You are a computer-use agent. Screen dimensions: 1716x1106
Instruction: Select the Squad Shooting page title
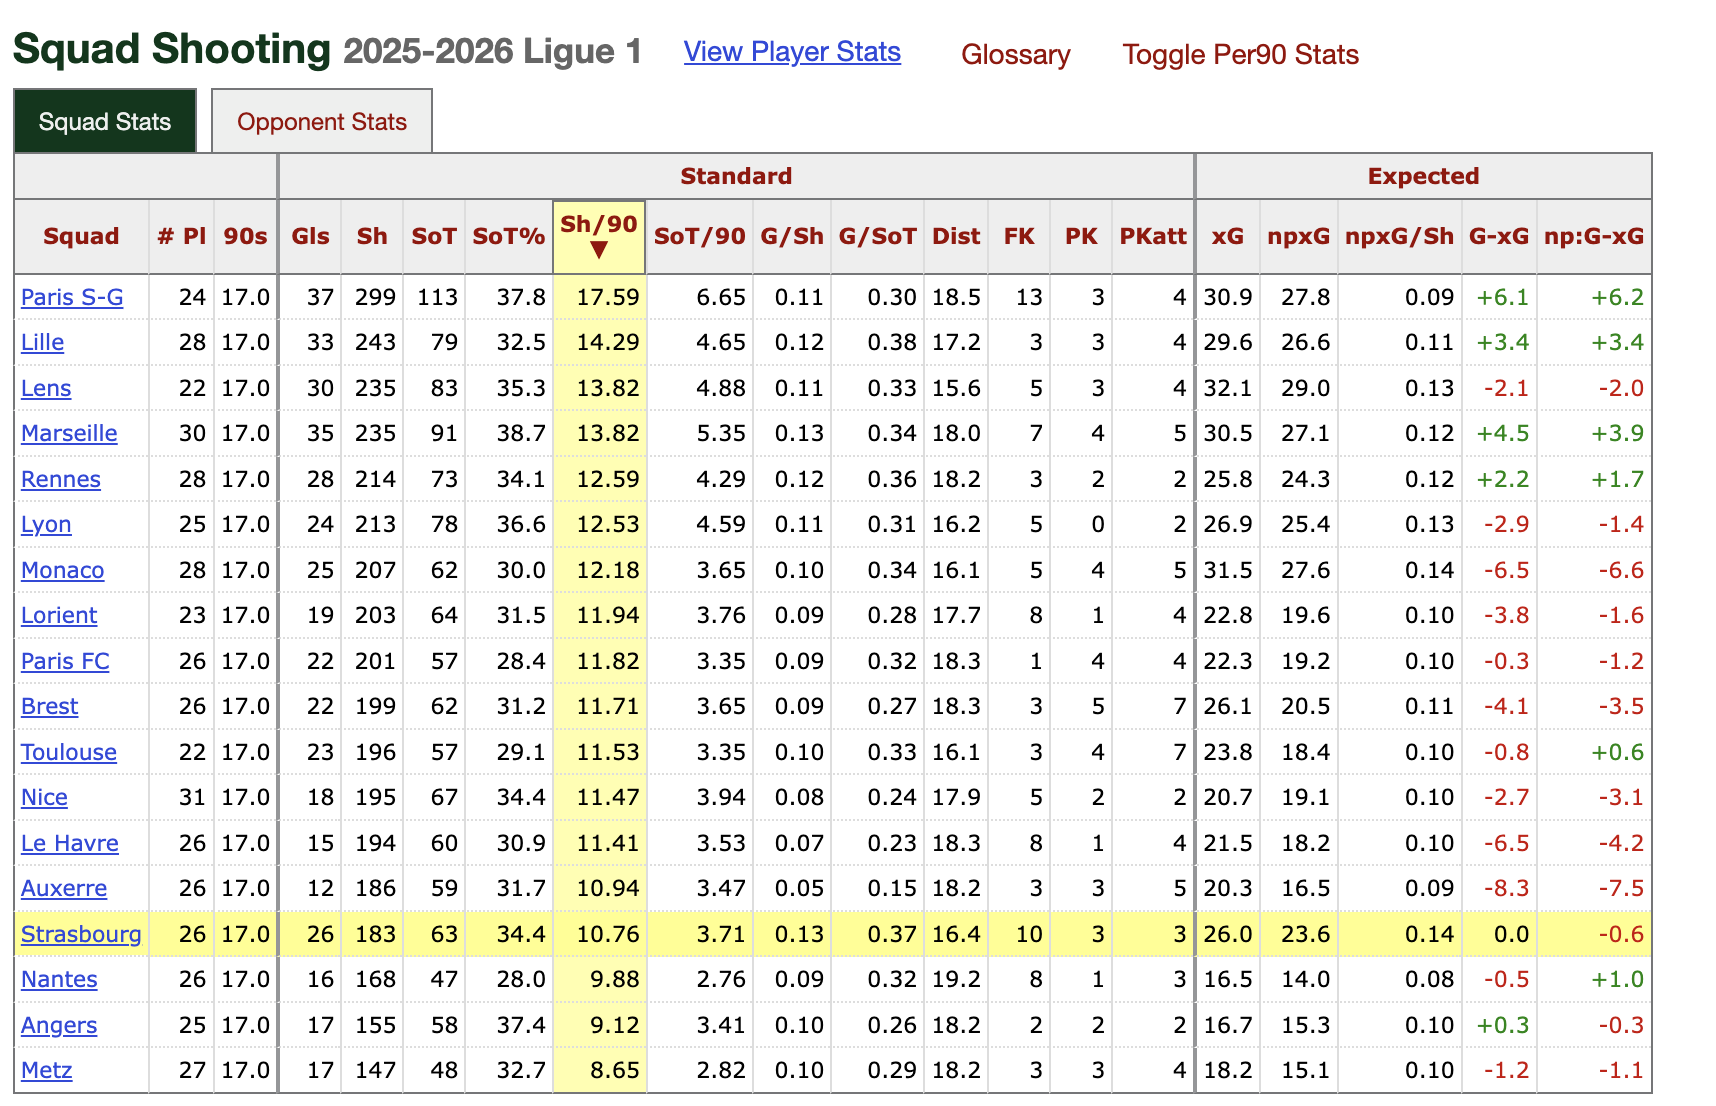[x=171, y=49]
